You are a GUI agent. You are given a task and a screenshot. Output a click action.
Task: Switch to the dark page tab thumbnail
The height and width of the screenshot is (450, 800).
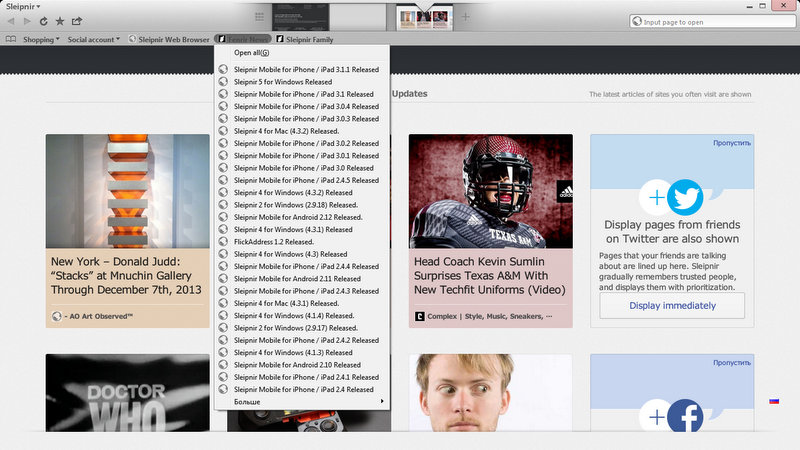click(301, 17)
